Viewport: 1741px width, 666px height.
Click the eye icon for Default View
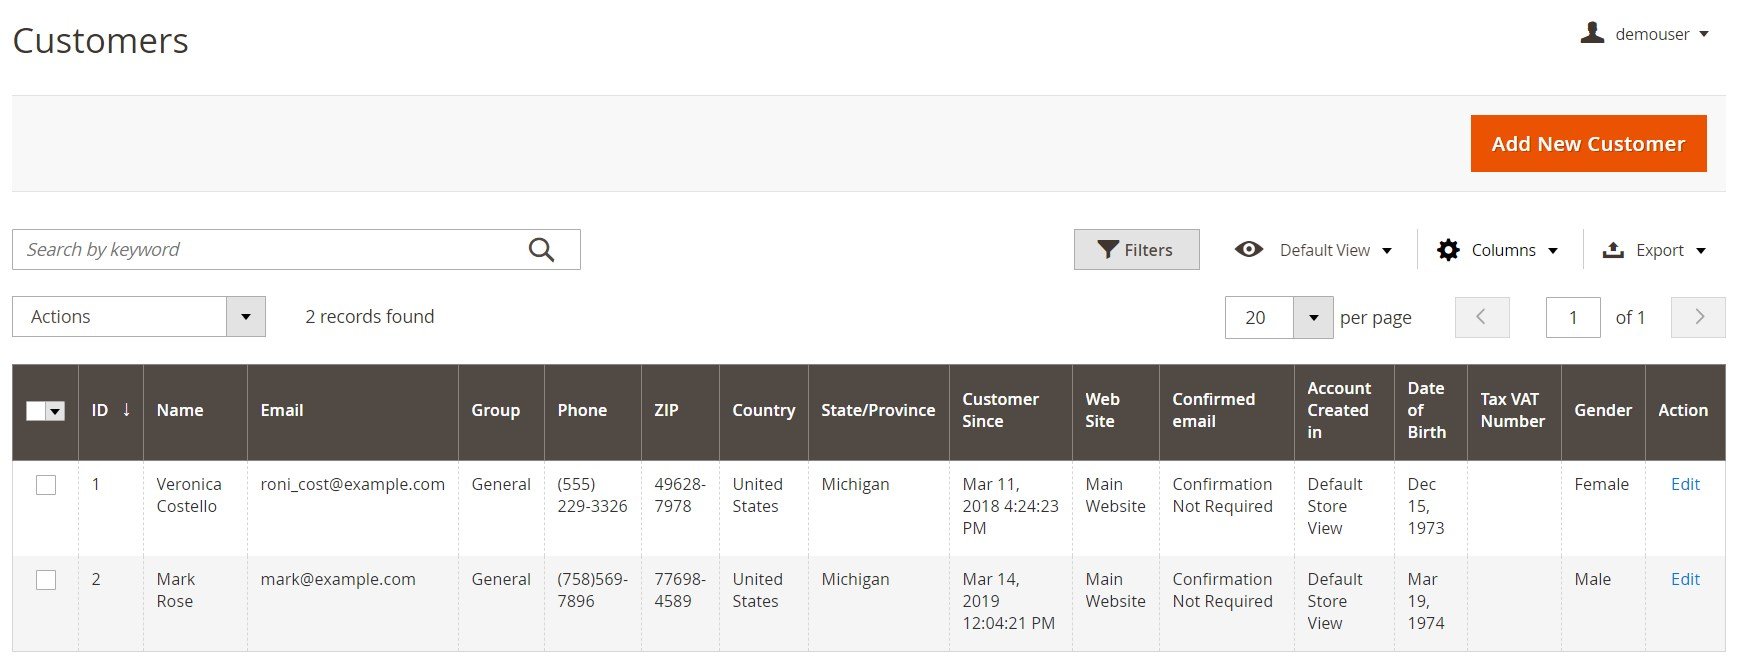coord(1249,250)
